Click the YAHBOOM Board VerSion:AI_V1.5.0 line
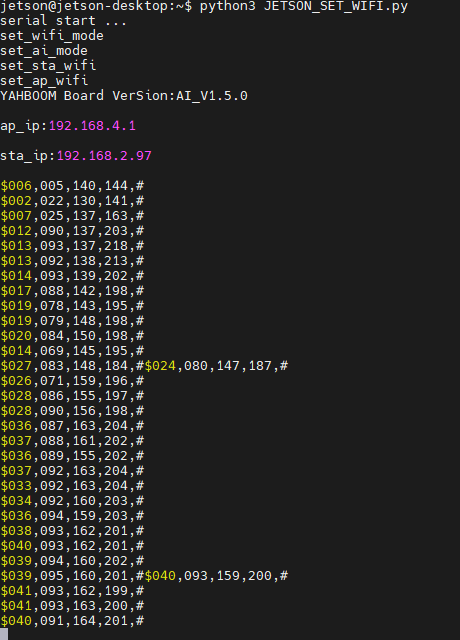 [124, 96]
